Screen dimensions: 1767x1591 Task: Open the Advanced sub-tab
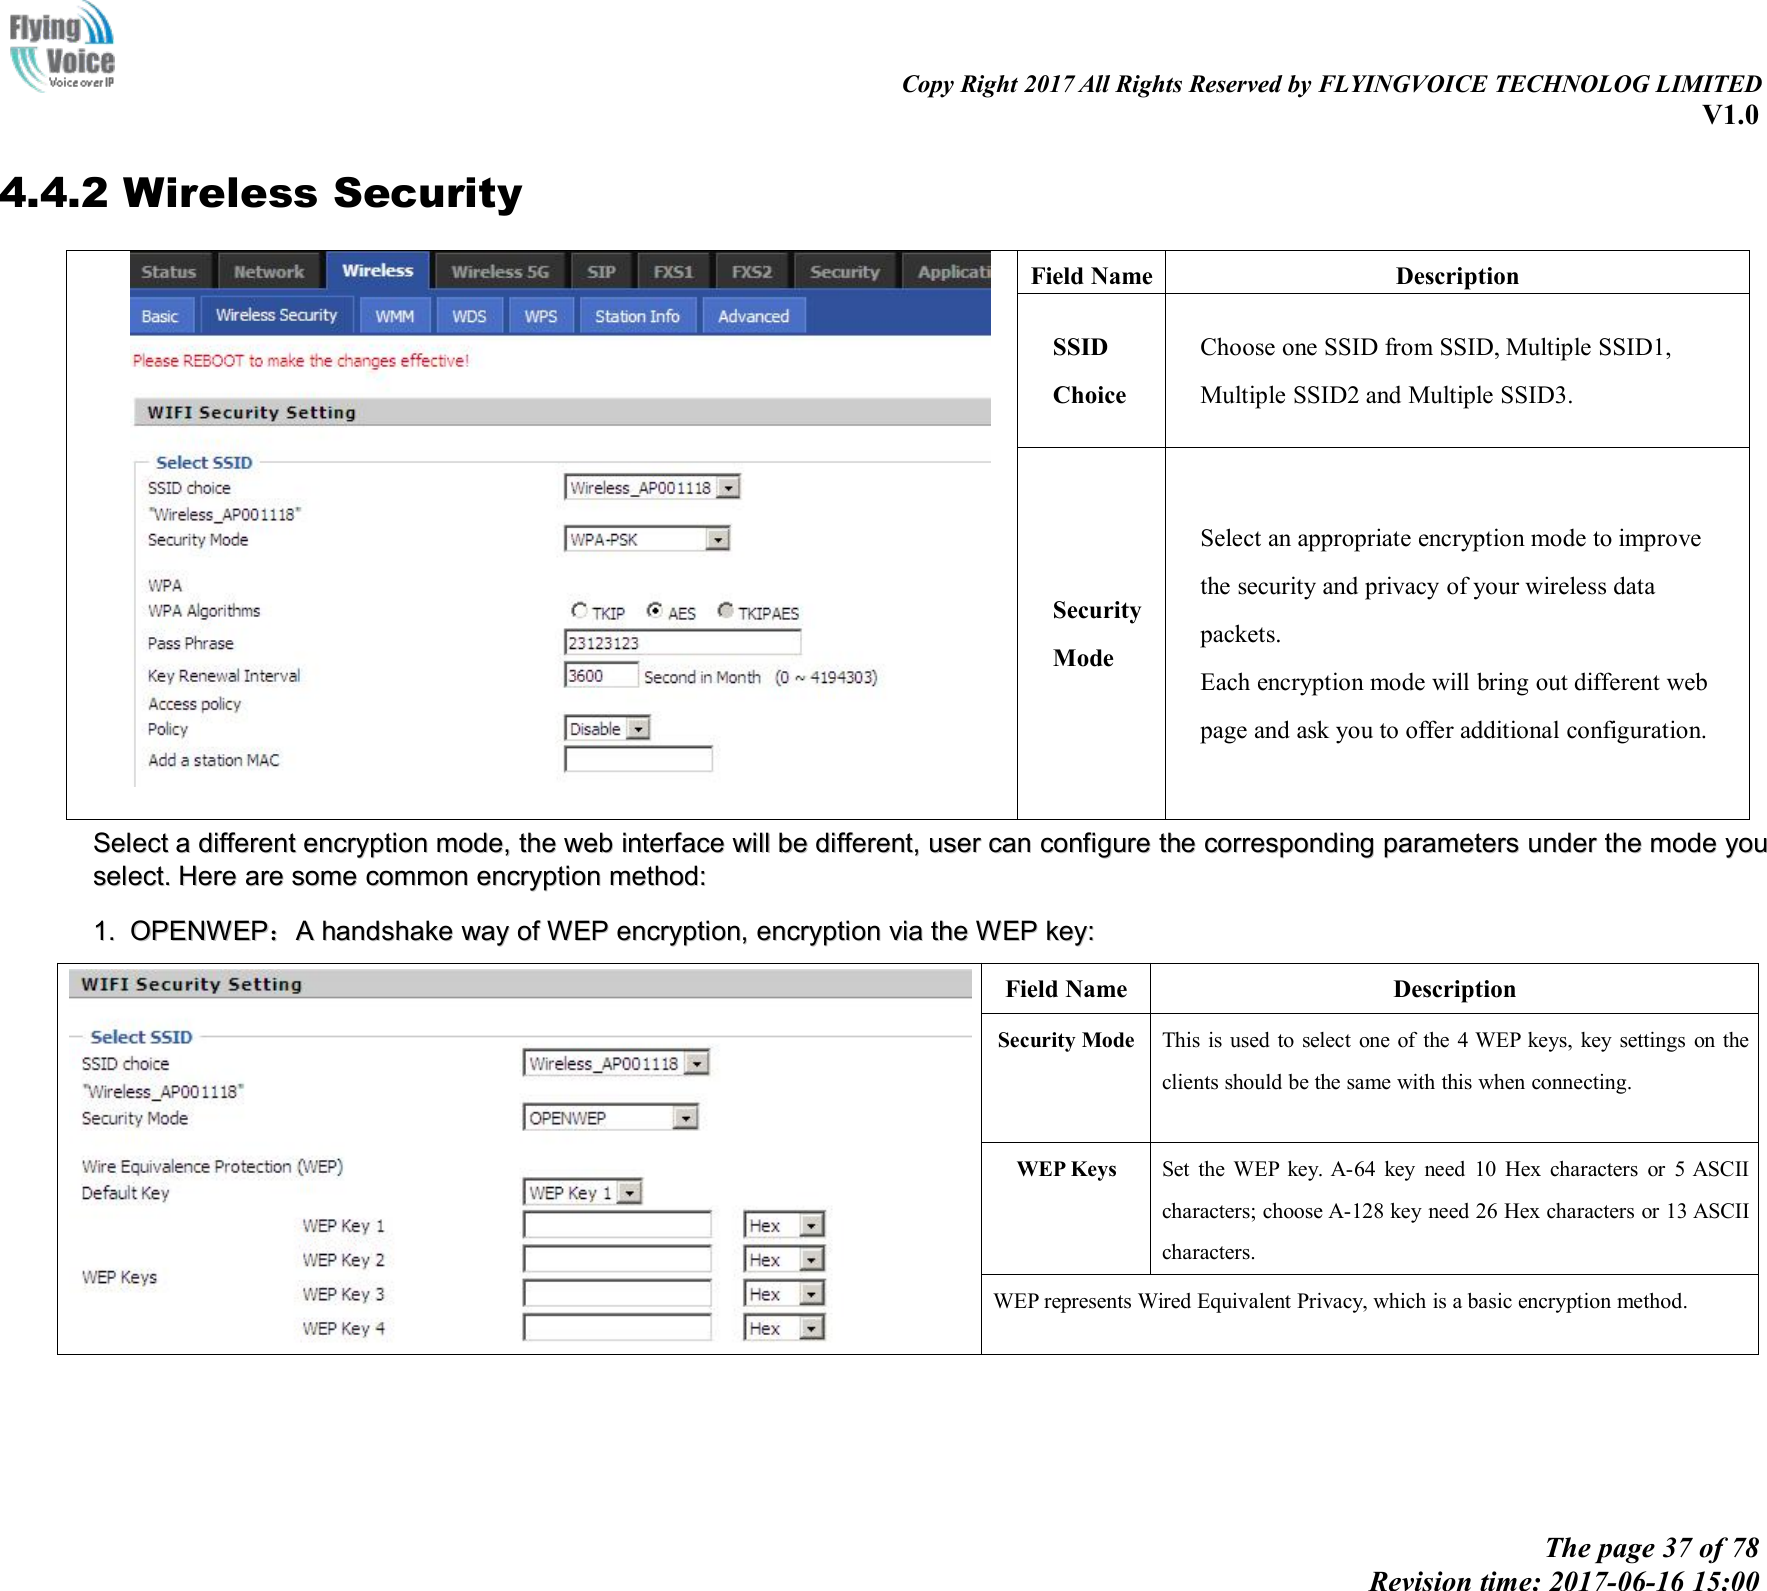click(753, 315)
